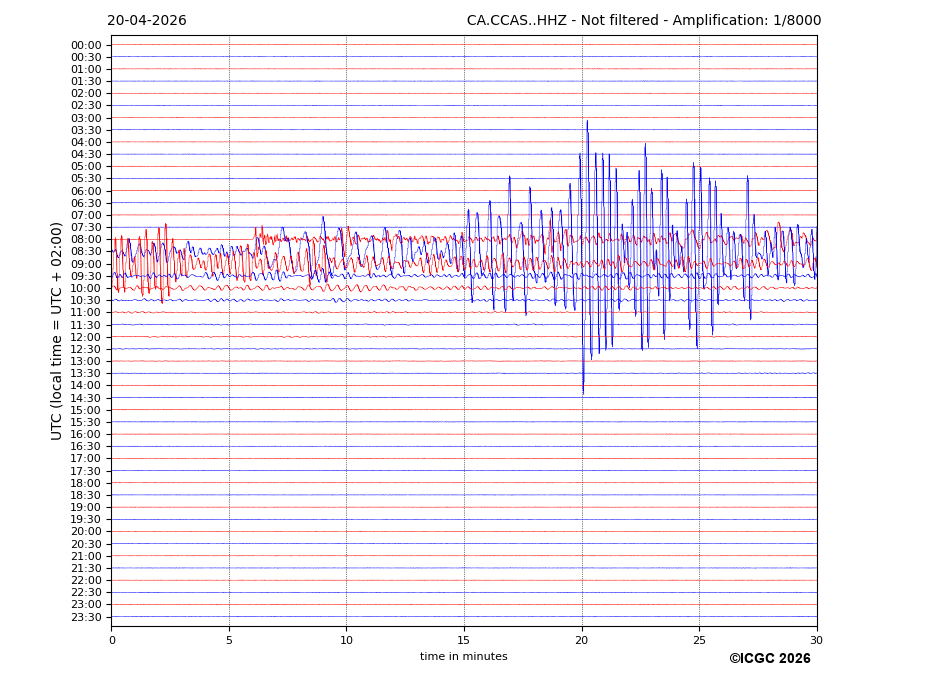This screenshot has width=927, height=696.
Task: Click the 0 tick on the minutes axis
Action: (x=112, y=640)
